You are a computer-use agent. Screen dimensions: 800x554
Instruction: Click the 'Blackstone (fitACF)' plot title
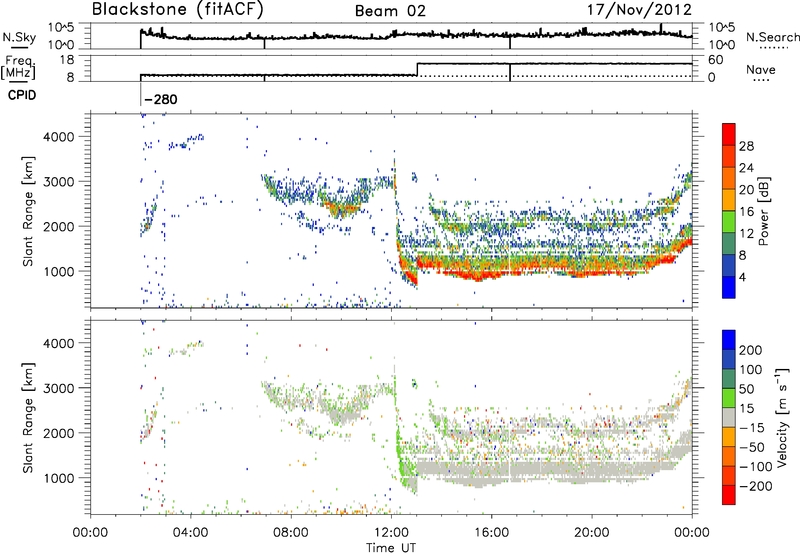[178, 9]
